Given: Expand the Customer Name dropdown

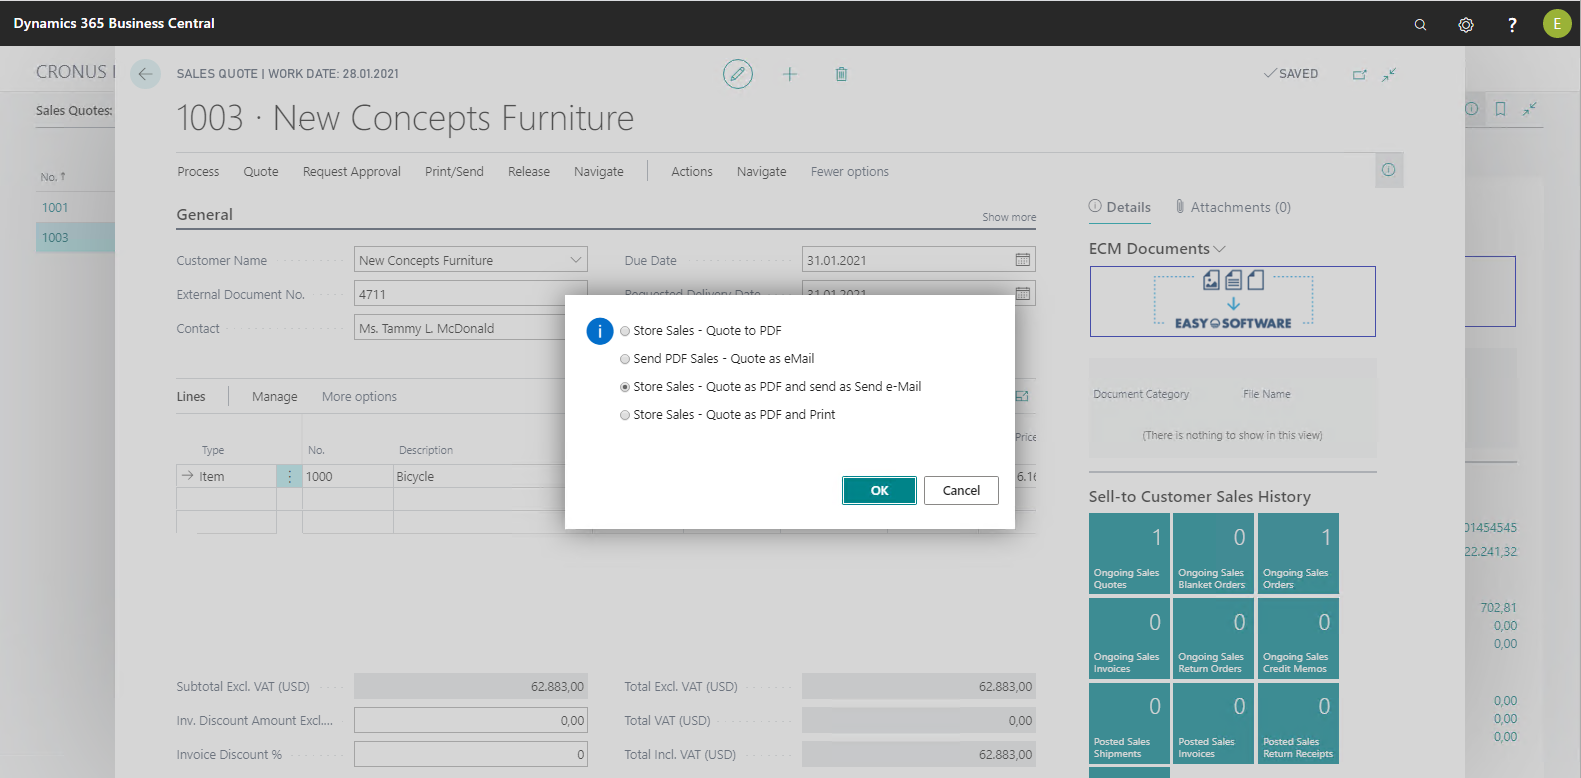Looking at the screenshot, I should (x=576, y=260).
